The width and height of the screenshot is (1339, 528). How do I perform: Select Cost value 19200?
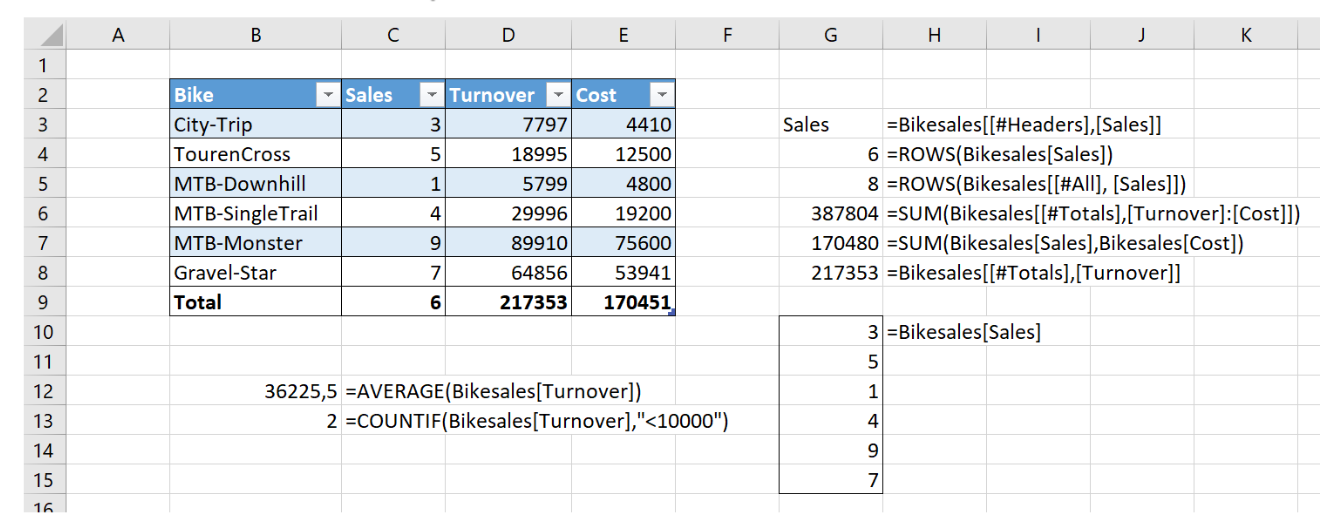point(623,213)
